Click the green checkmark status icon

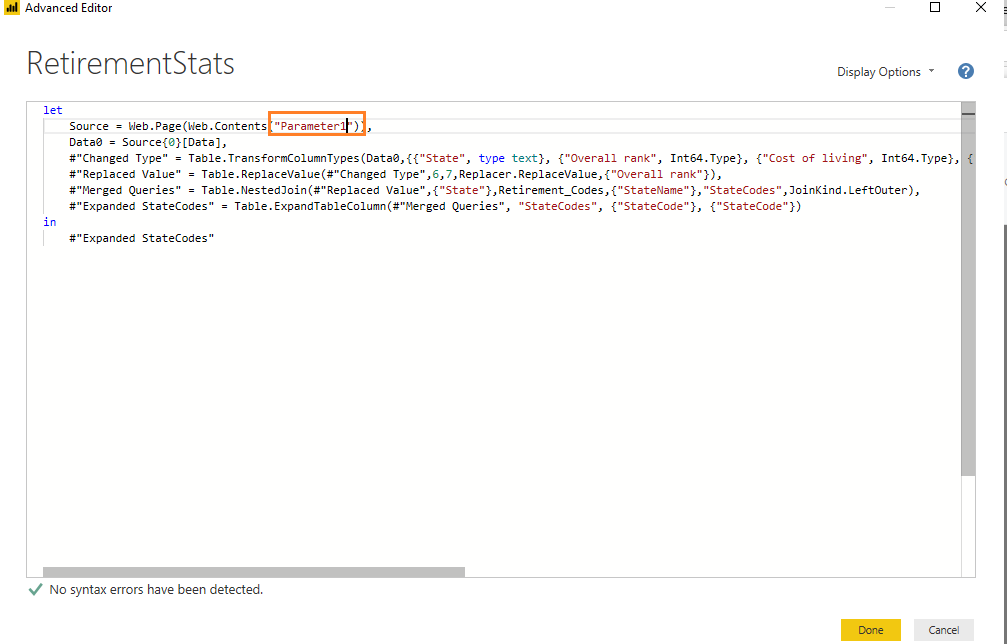35,589
